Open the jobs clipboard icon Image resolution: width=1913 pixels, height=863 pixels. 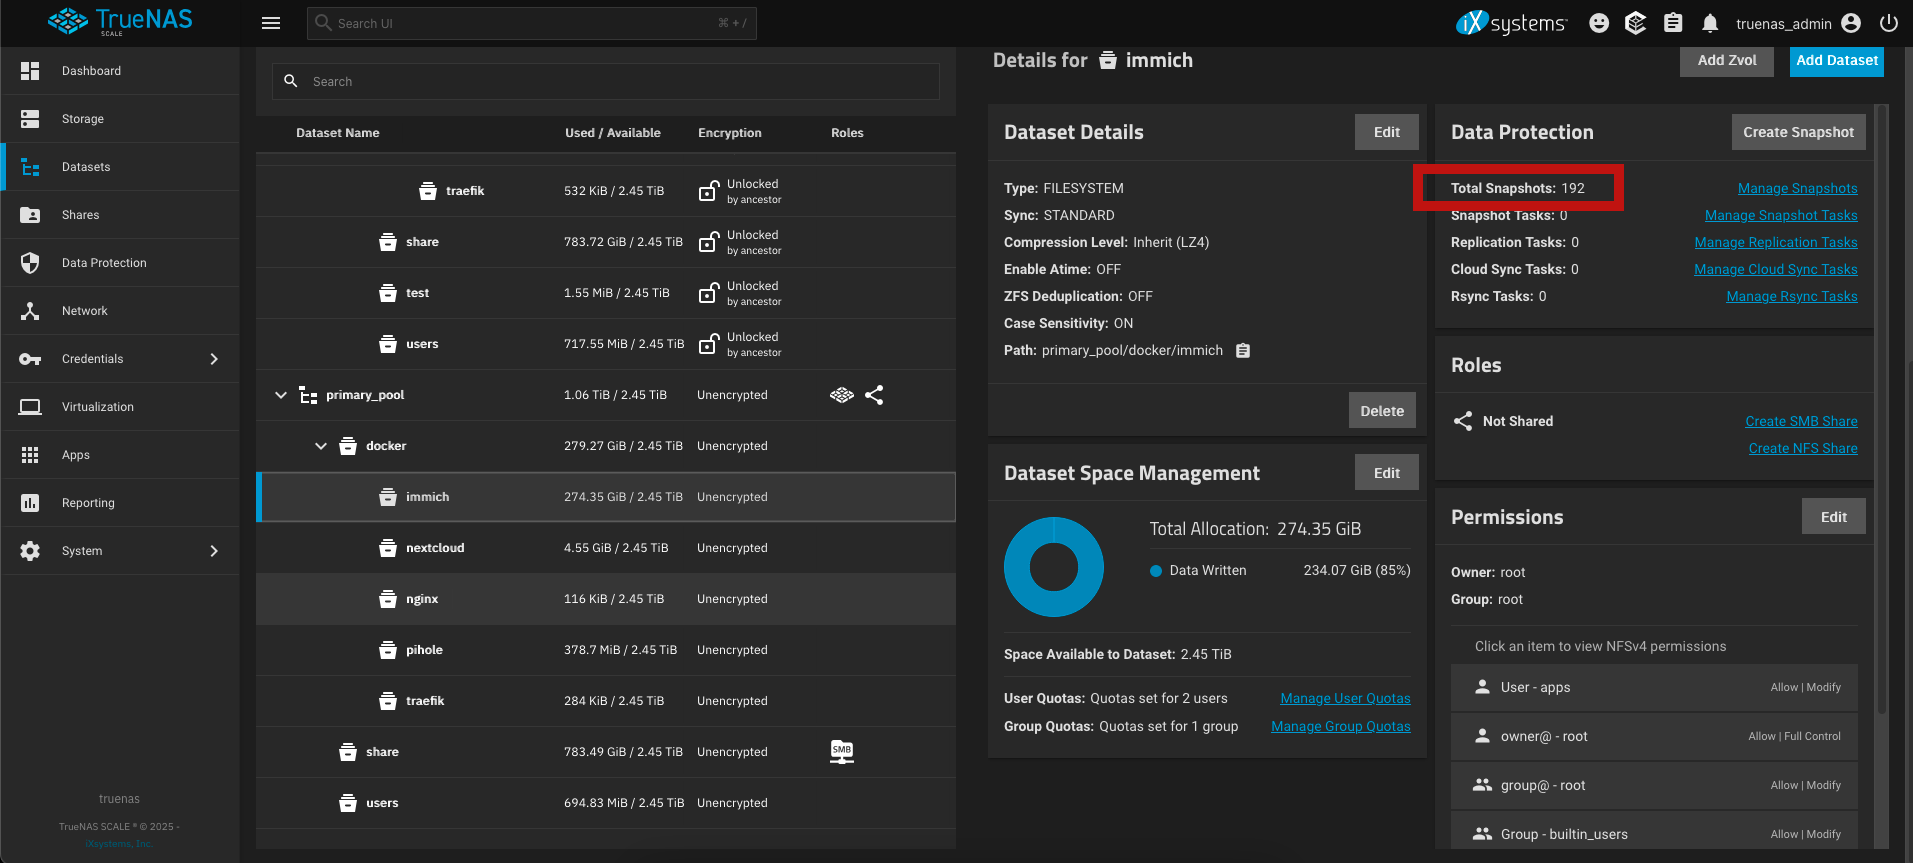coord(1673,23)
